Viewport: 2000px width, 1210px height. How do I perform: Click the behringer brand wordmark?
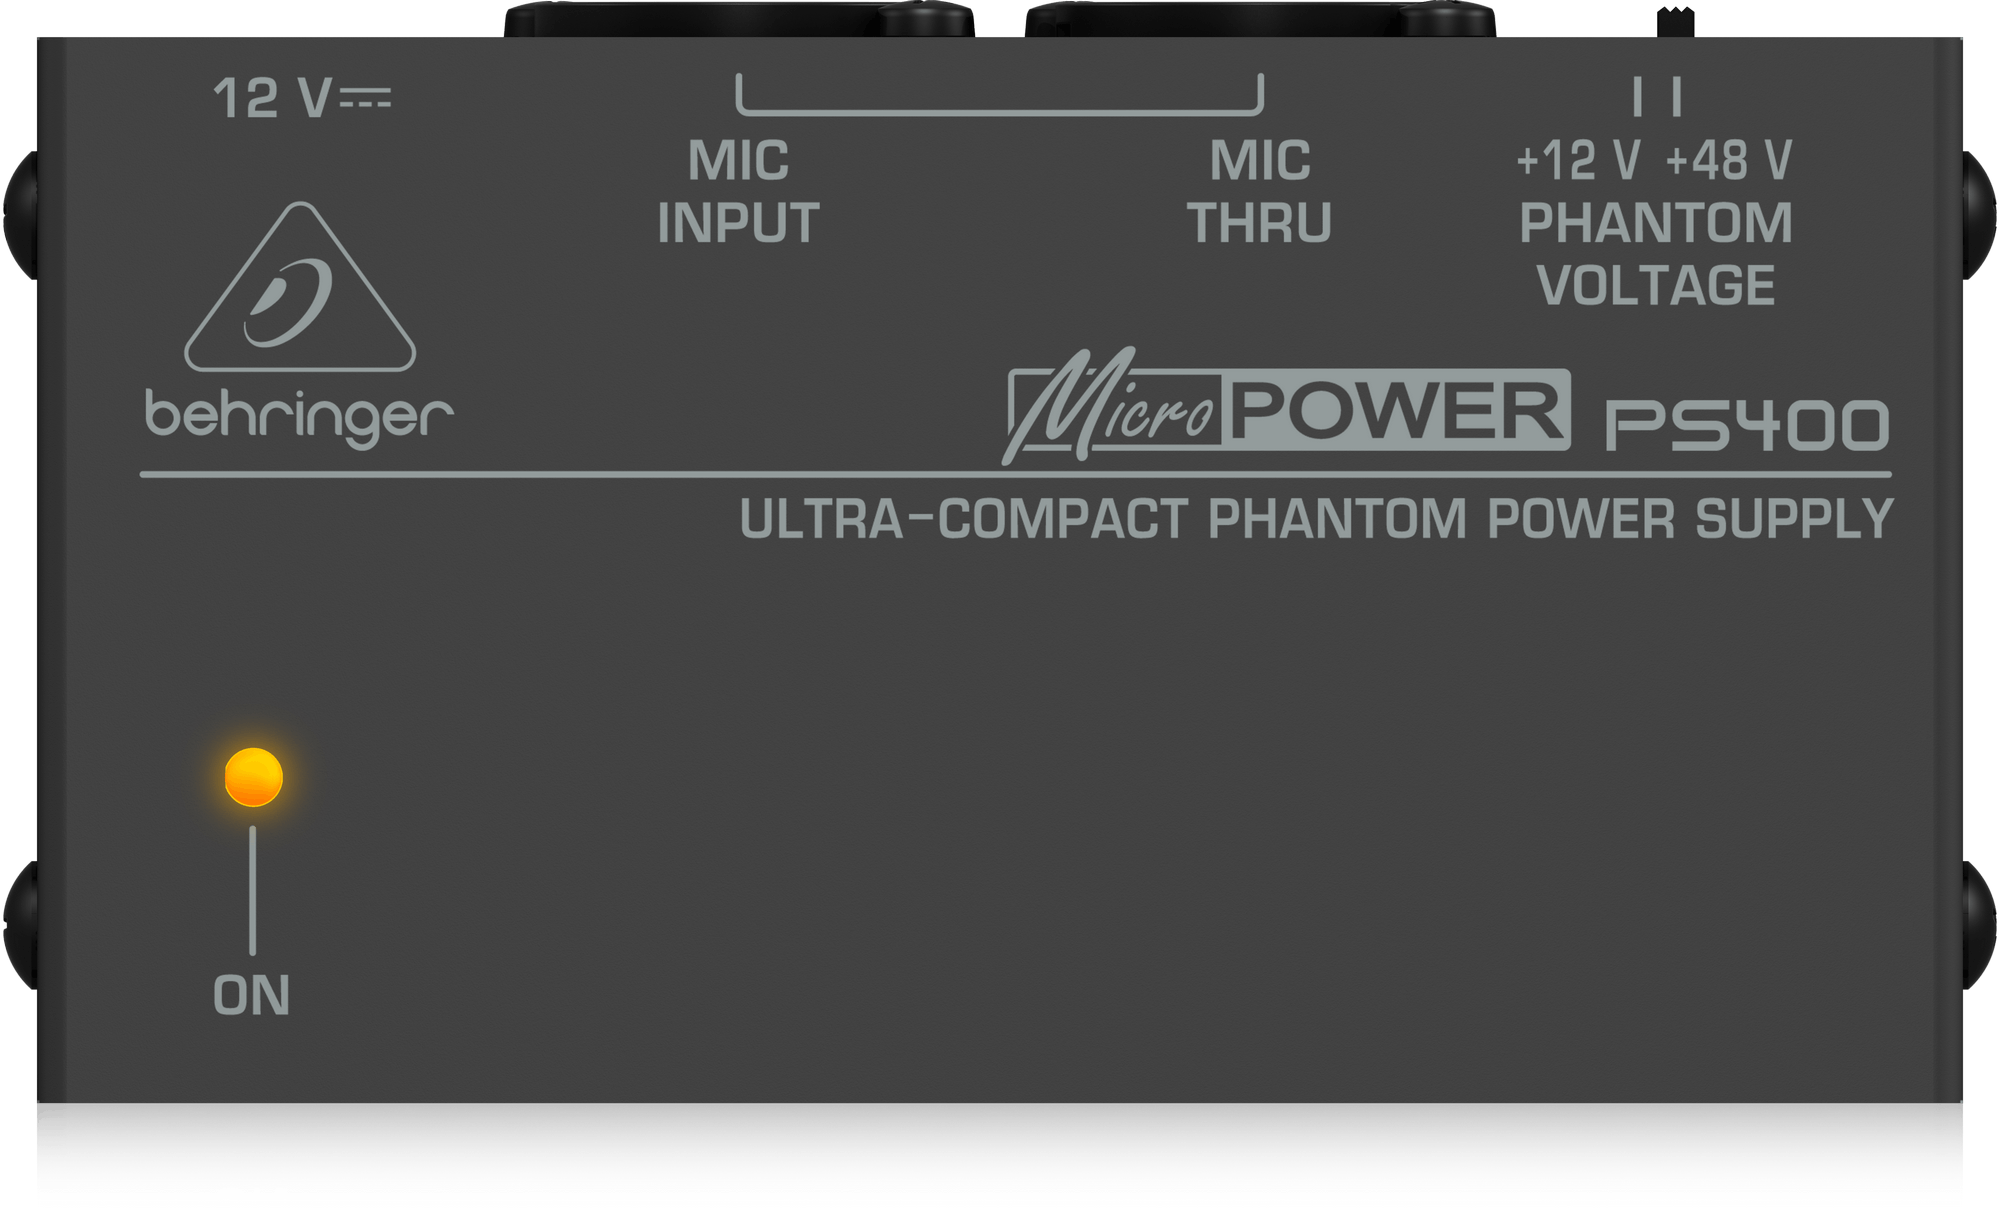pos(299,416)
